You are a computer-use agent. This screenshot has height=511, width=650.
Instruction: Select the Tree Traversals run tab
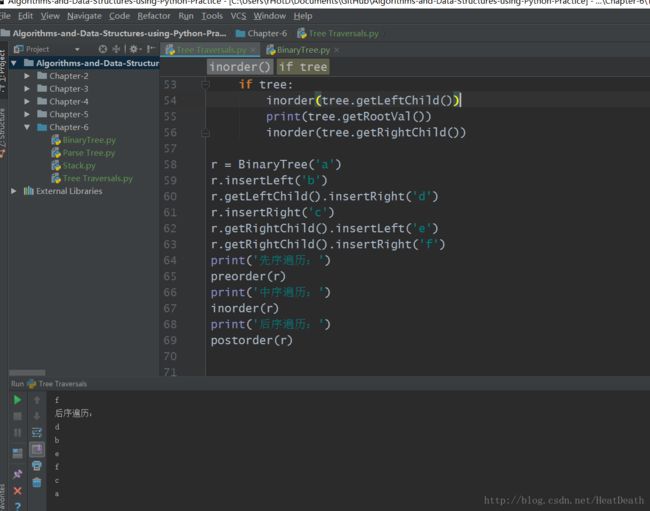pos(57,384)
